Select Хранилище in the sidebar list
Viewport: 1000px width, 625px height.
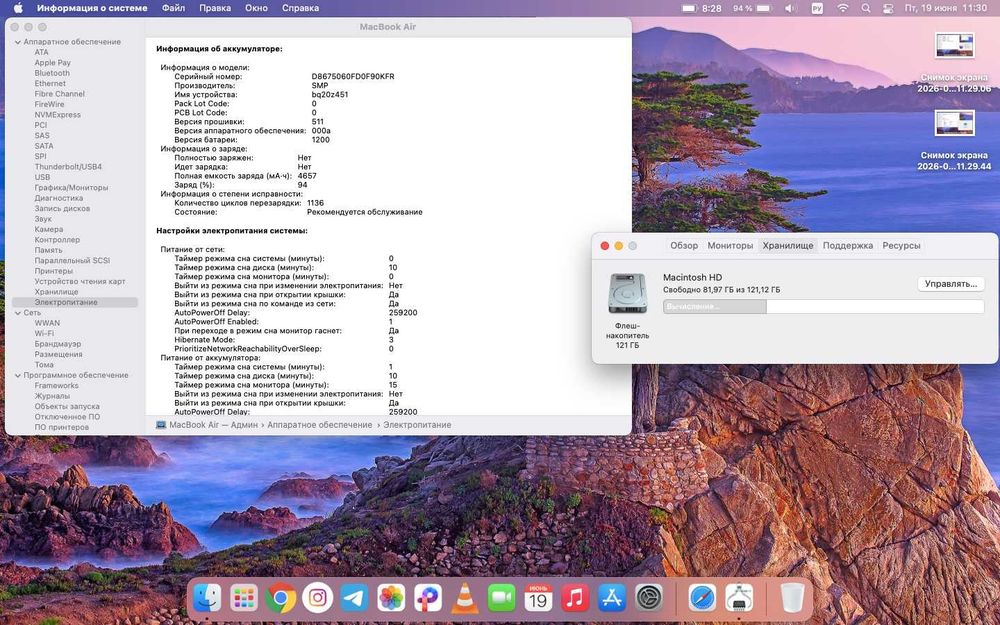56,292
